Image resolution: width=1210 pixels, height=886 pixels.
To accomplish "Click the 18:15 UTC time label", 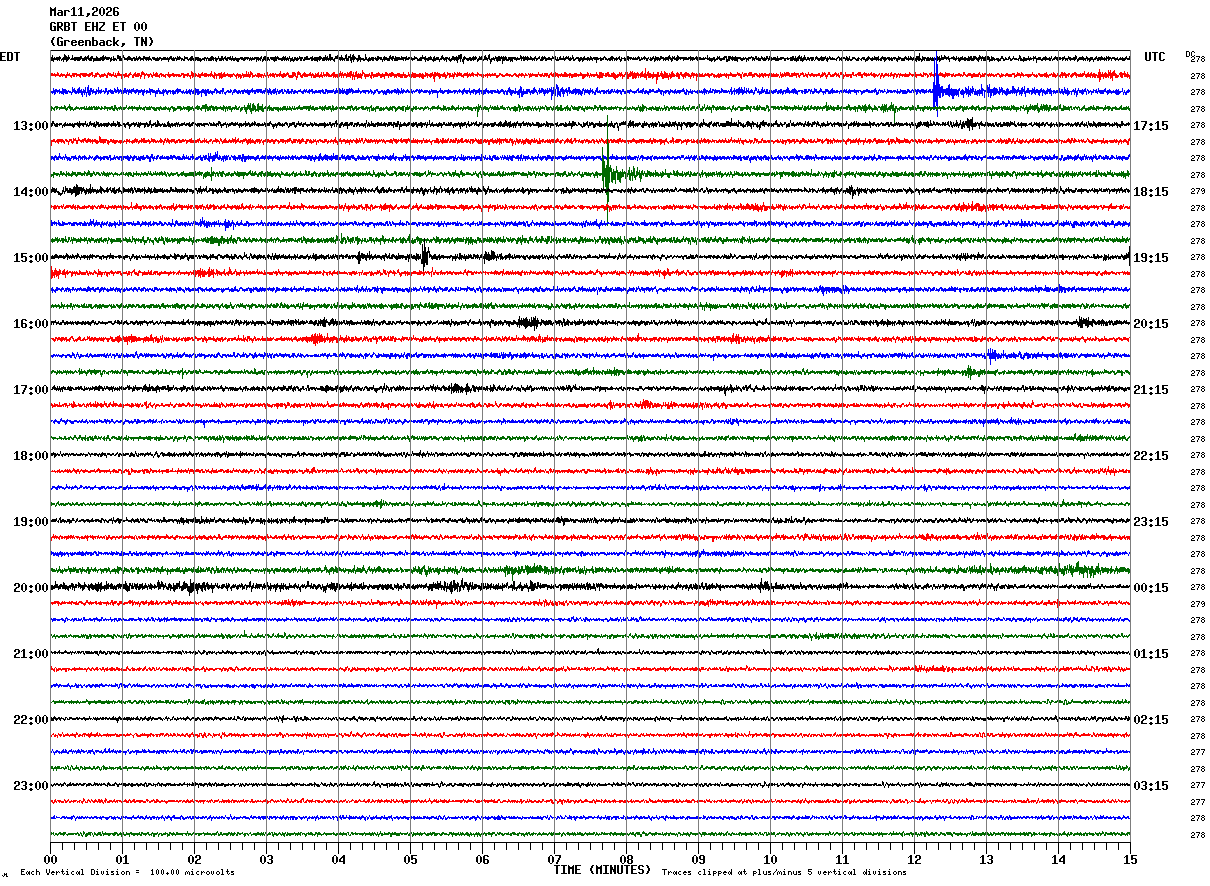I will click(1151, 192).
